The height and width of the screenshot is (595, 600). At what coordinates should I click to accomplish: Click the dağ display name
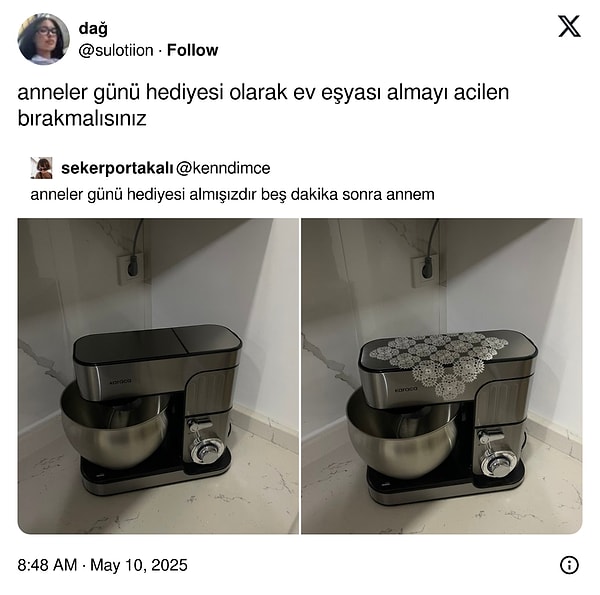(x=93, y=29)
